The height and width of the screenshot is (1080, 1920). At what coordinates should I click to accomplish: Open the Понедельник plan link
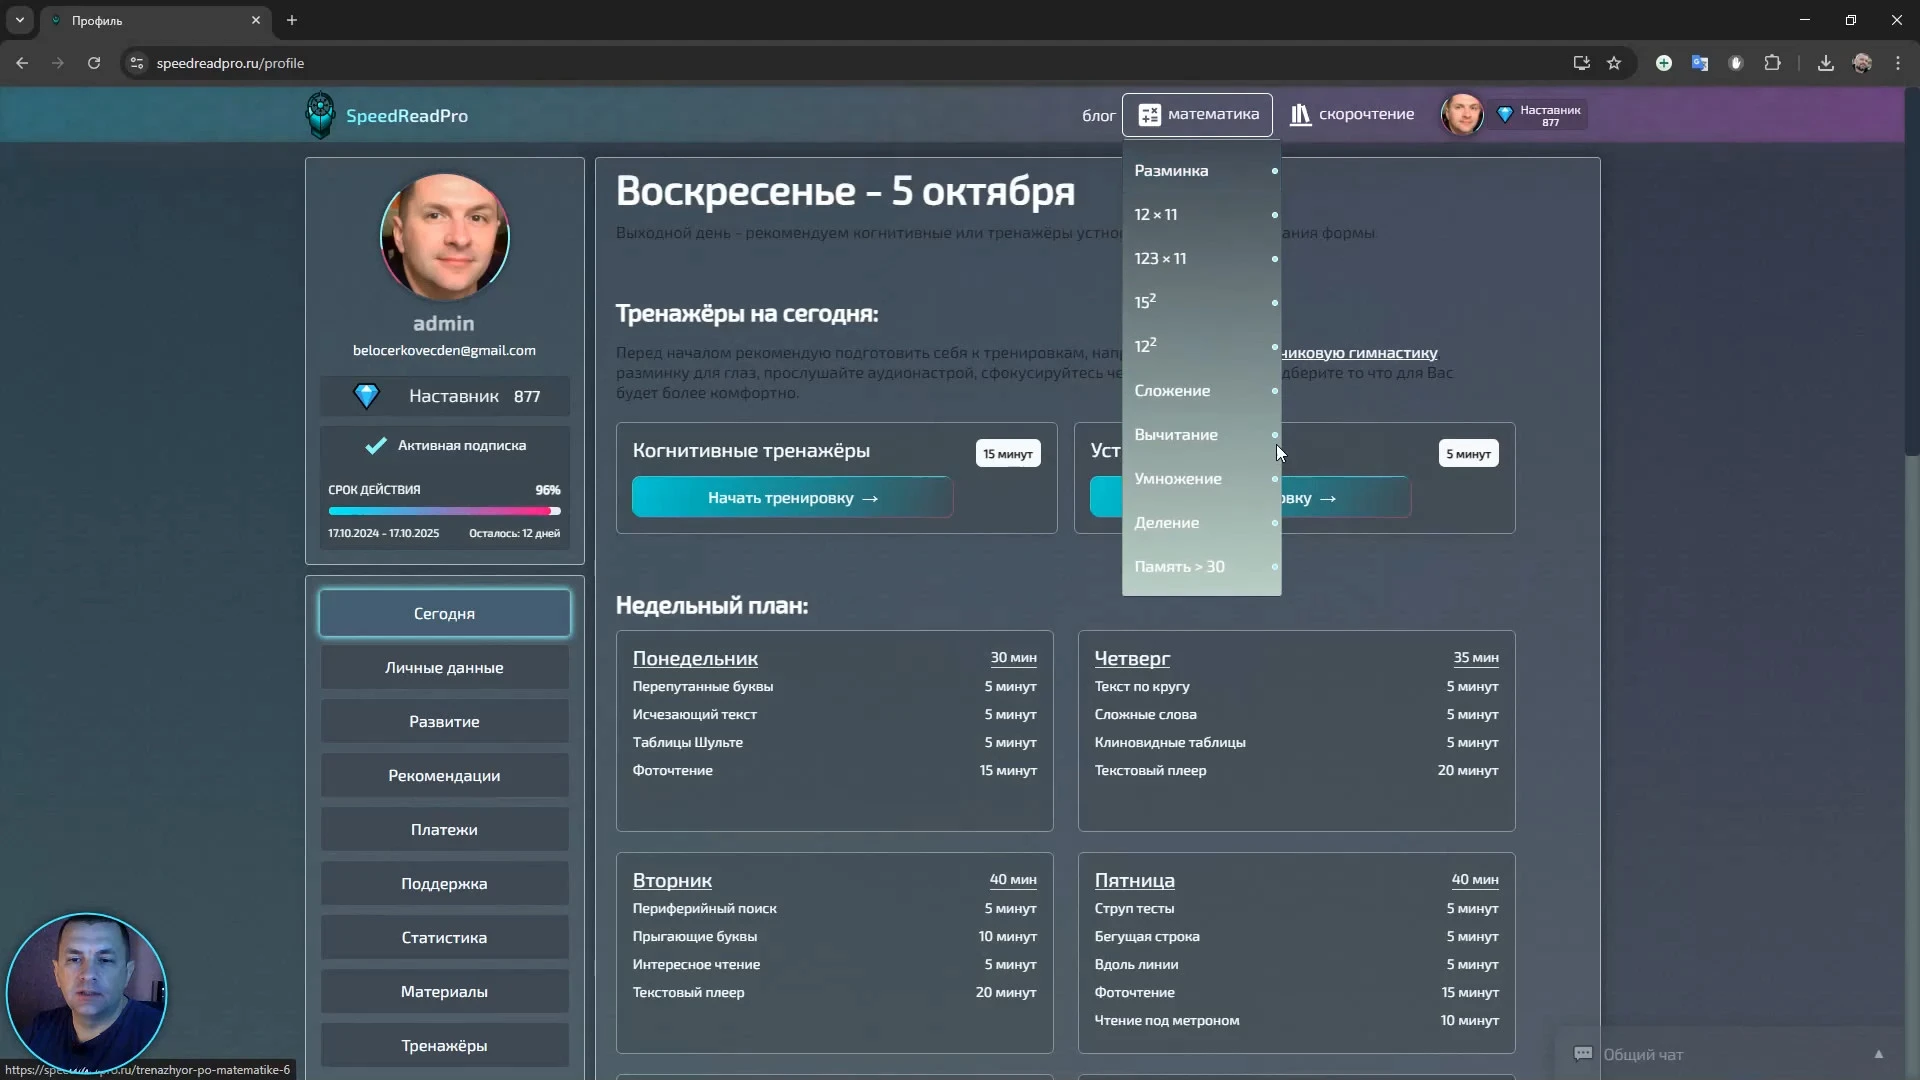695,658
